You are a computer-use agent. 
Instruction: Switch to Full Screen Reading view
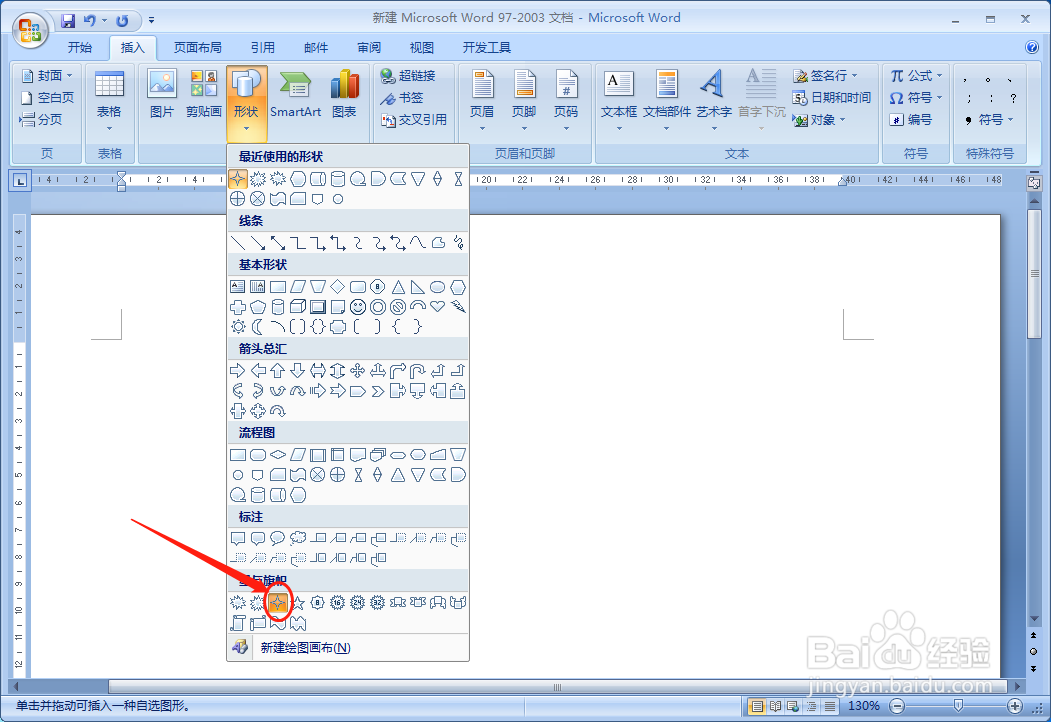(x=776, y=706)
